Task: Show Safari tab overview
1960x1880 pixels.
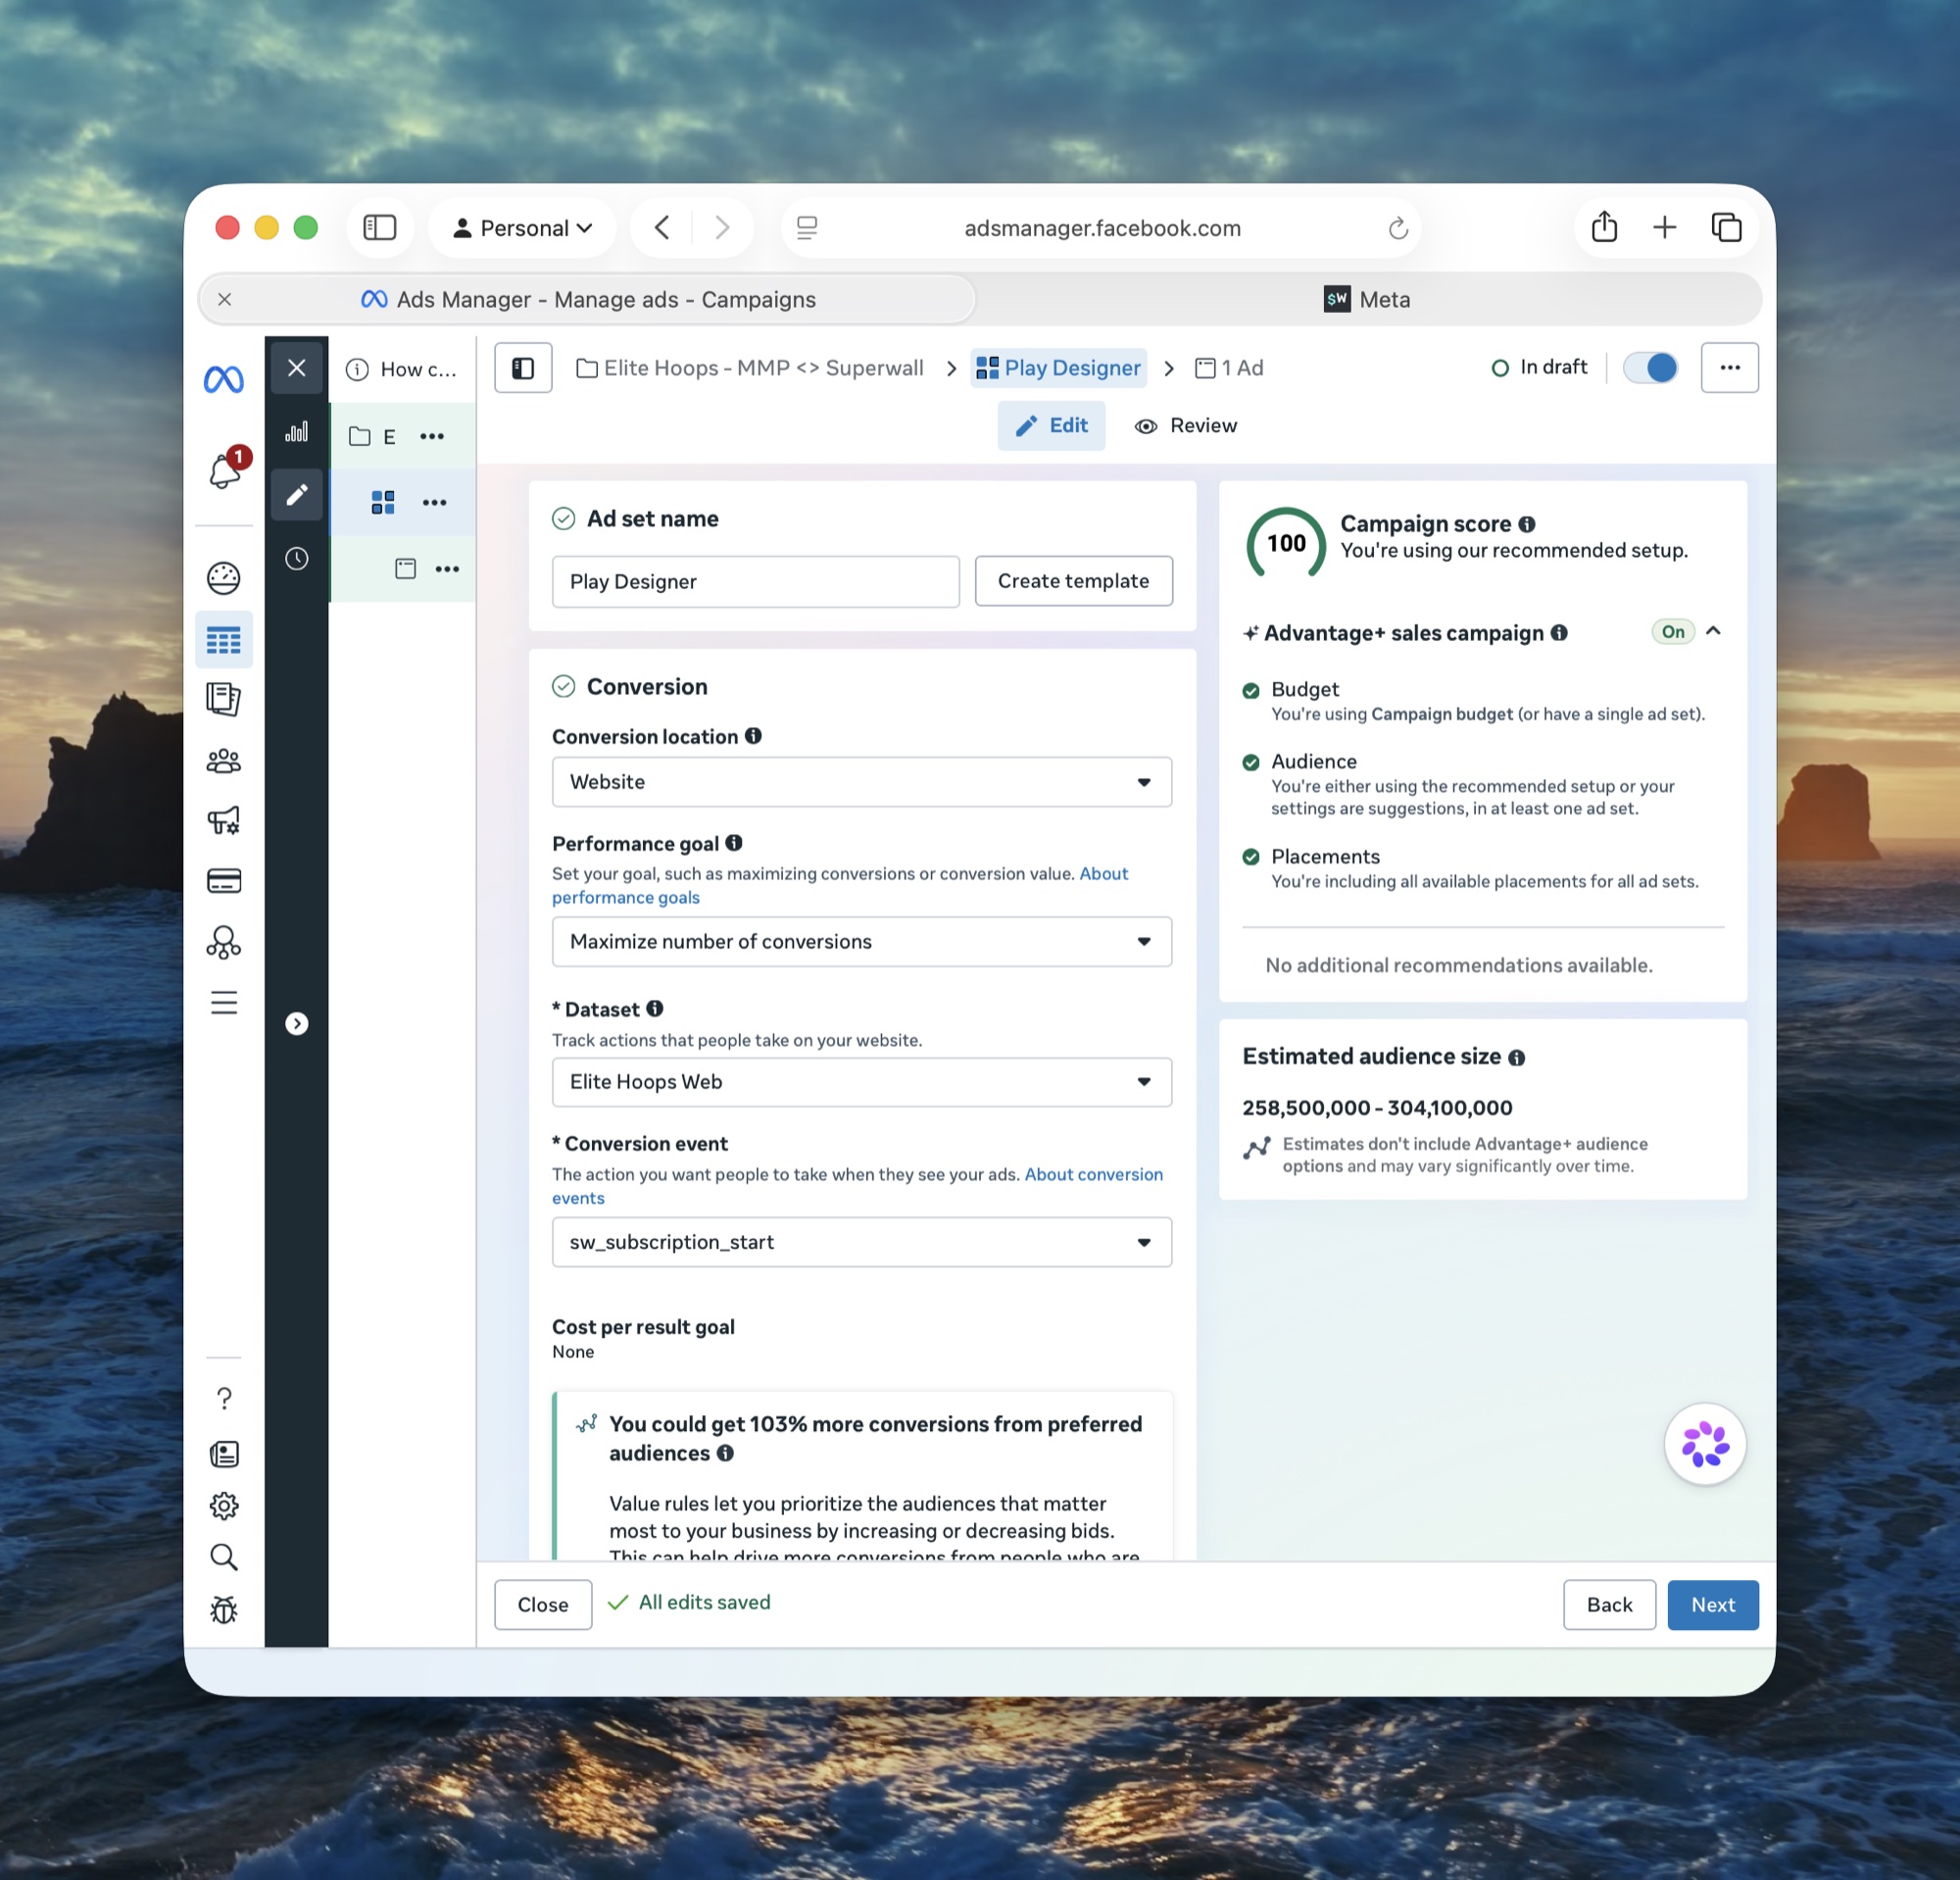Action: click(1726, 228)
